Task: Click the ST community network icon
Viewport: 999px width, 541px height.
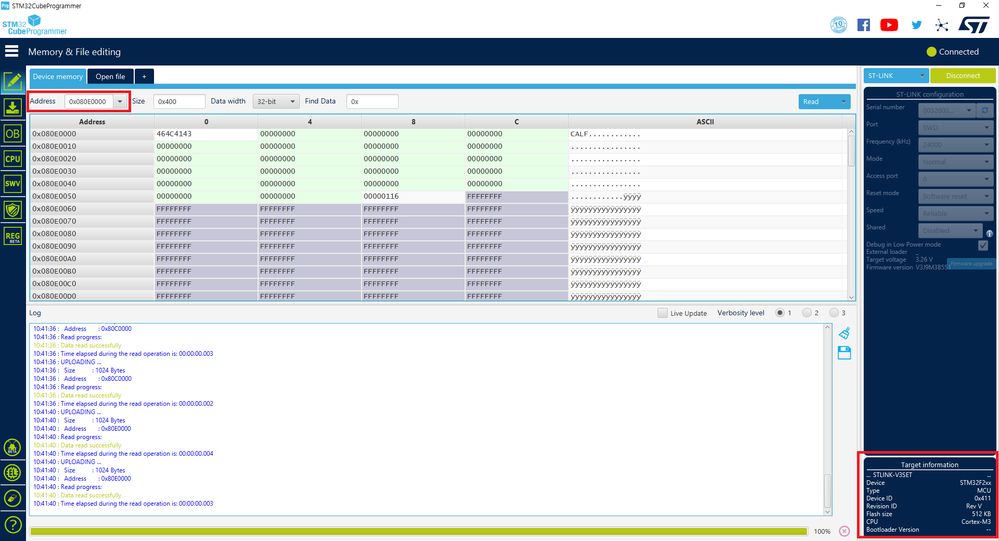Action: click(942, 25)
